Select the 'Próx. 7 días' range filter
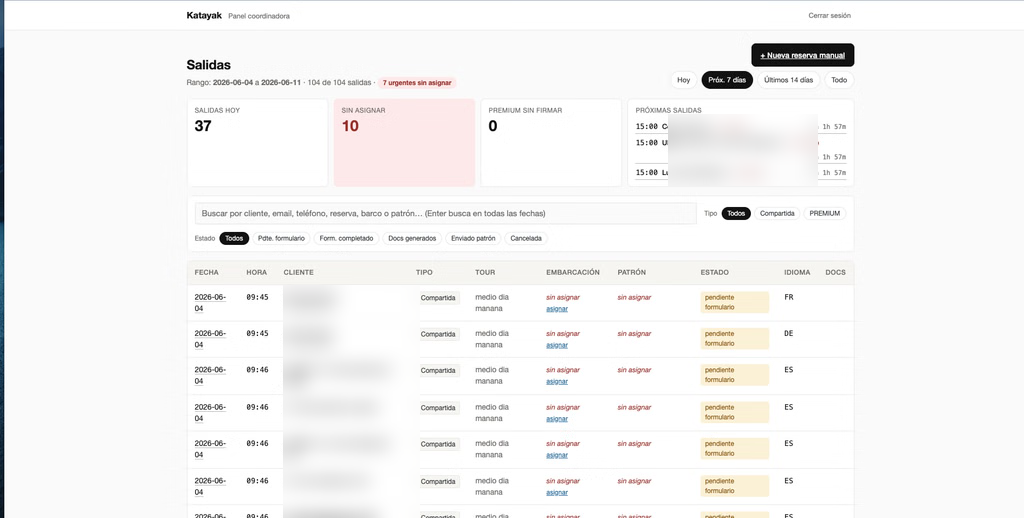 click(x=727, y=80)
